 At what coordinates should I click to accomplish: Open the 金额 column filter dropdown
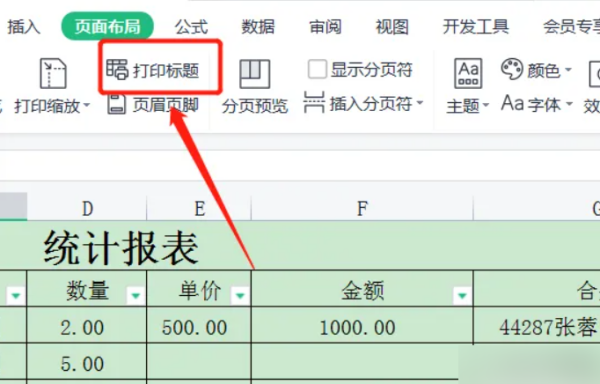[x=462, y=295]
